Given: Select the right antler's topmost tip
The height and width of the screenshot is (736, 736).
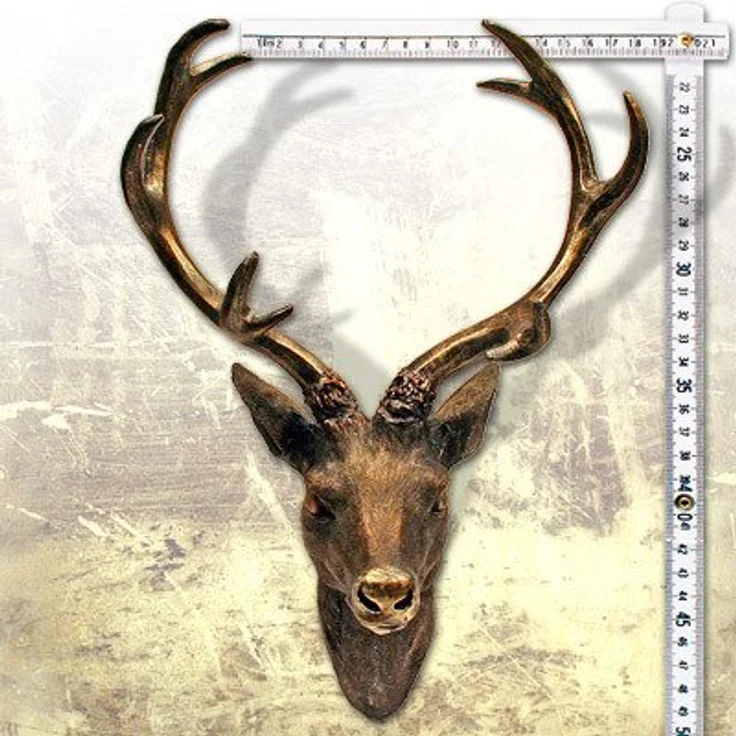Looking at the screenshot, I should 488,24.
